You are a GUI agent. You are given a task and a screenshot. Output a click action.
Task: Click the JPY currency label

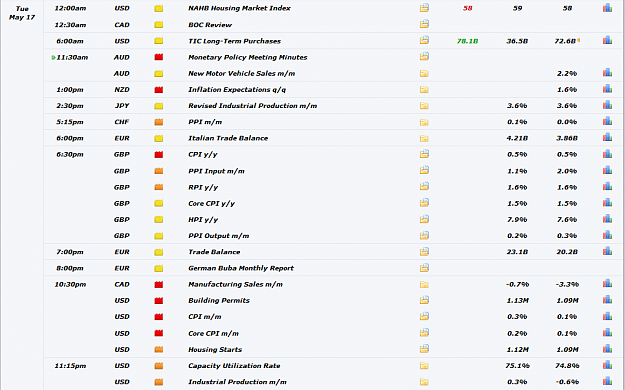[x=122, y=106]
